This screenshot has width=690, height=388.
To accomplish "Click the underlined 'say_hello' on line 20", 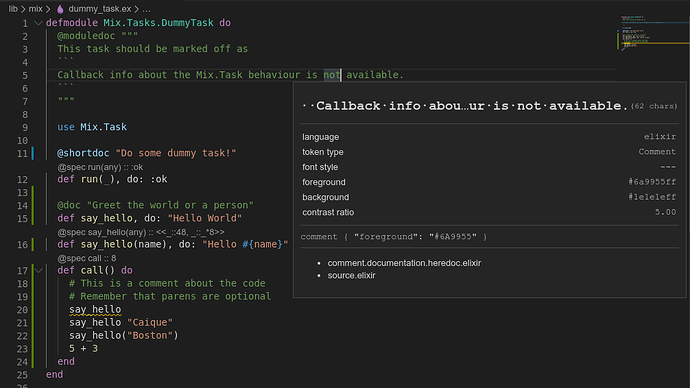I will (95, 309).
